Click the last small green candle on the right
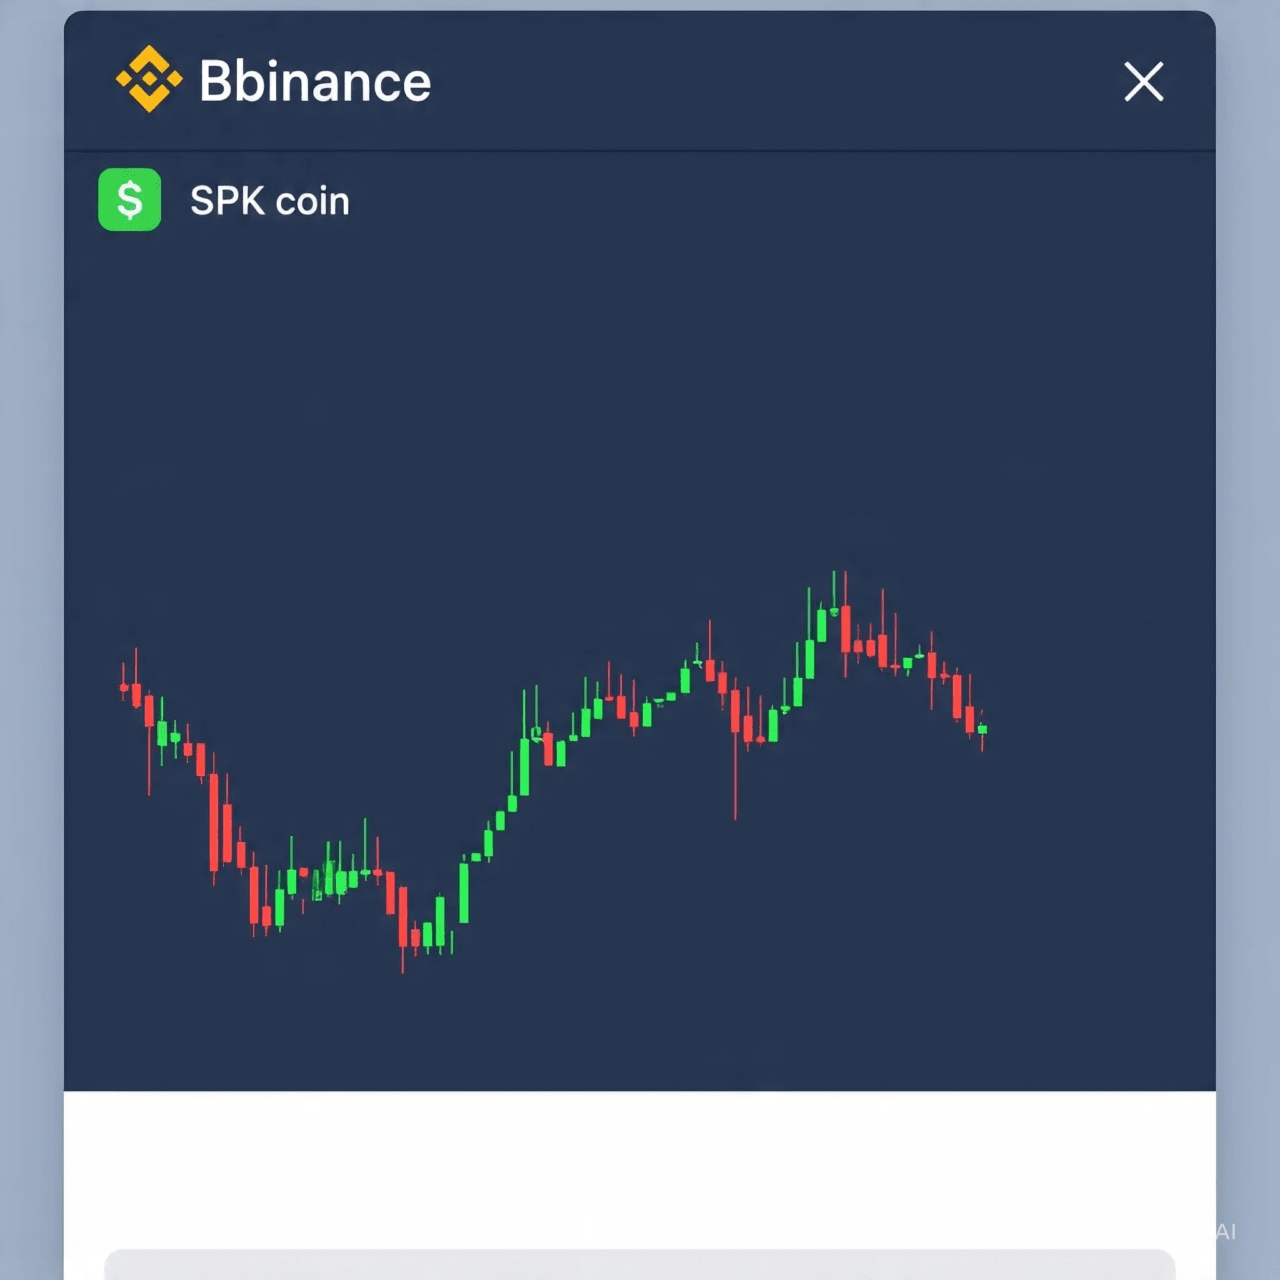This screenshot has width=1280, height=1280. (983, 730)
